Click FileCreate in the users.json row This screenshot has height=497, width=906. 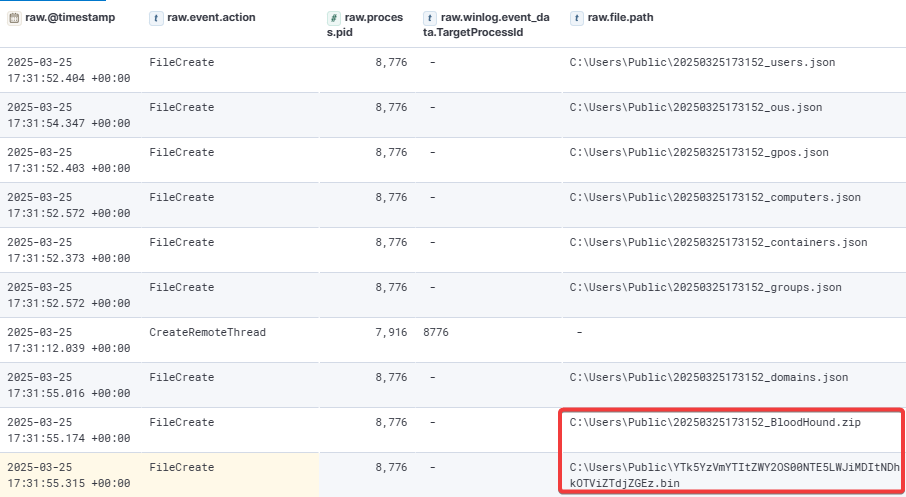coord(181,62)
